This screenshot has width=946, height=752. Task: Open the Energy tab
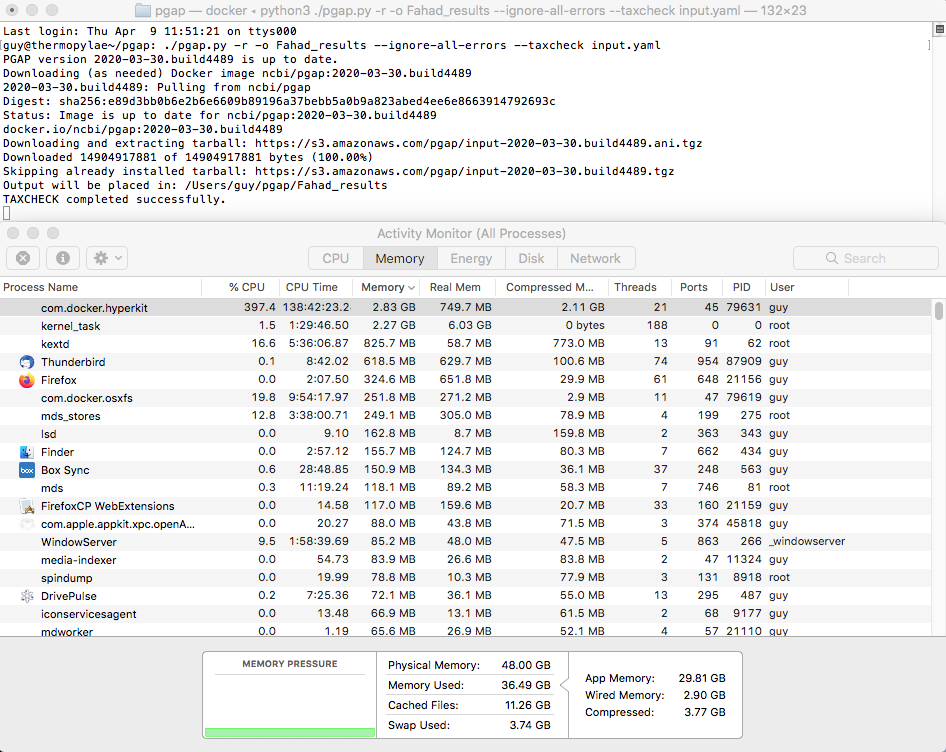pyautogui.click(x=471, y=258)
